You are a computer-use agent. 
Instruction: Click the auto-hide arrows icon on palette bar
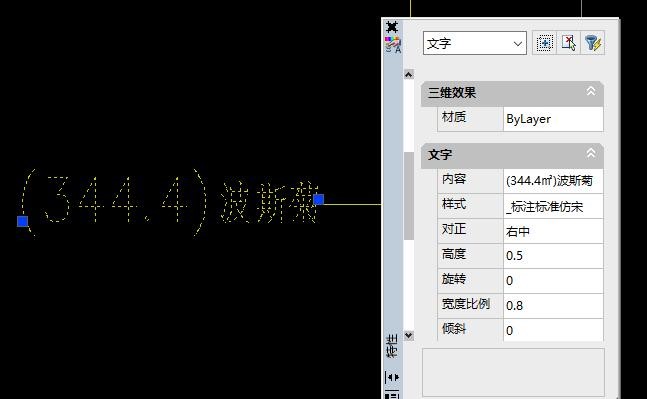pos(392,377)
